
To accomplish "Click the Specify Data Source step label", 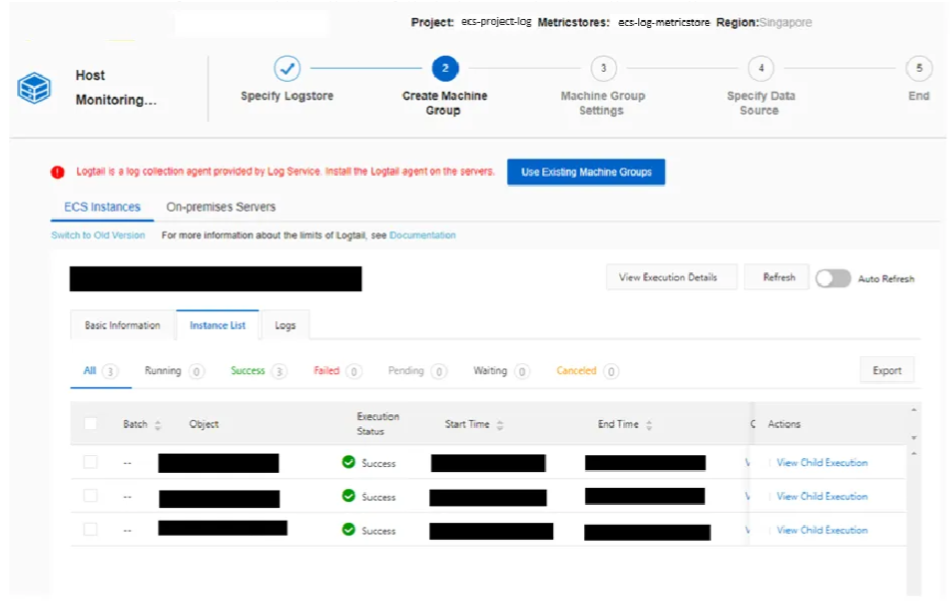I will pyautogui.click(x=760, y=103).
